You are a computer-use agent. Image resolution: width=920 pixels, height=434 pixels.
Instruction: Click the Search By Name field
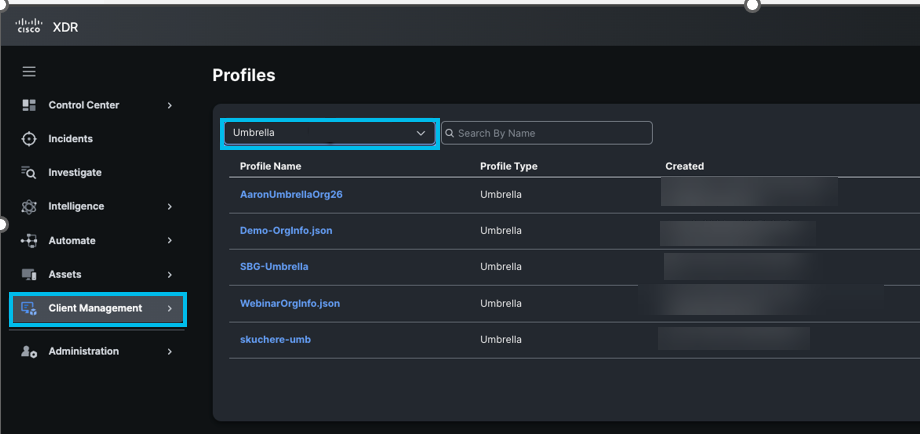(547, 133)
